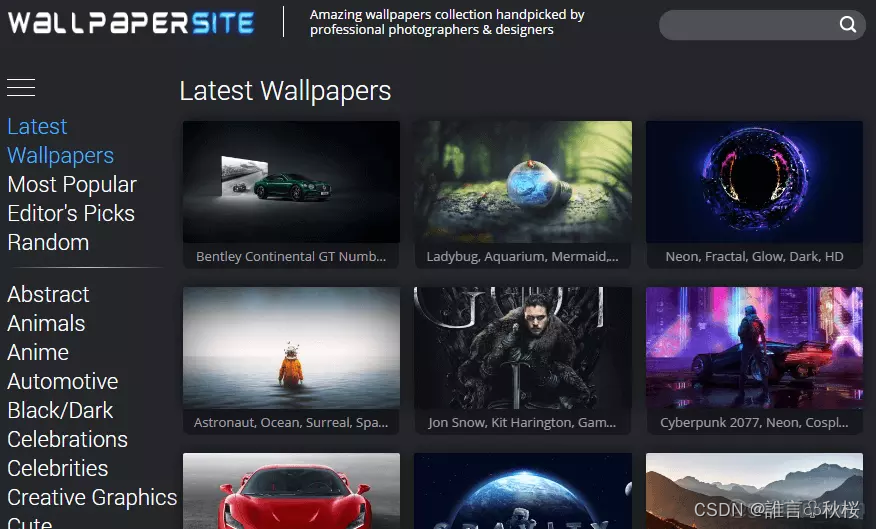Click the 'Astronaut, Ocean, Surreal, Spa...' caption
The height and width of the screenshot is (529, 876).
291,422
